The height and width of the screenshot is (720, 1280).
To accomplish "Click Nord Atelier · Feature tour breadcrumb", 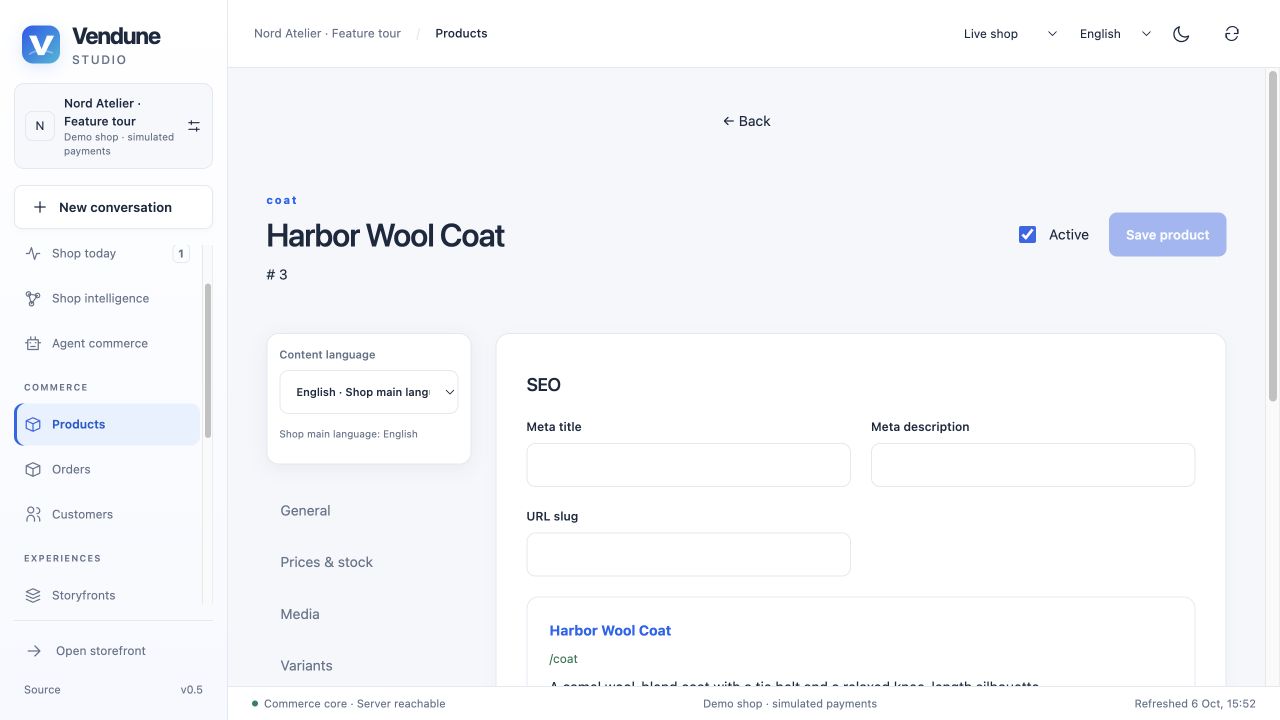I will [x=327, y=33].
